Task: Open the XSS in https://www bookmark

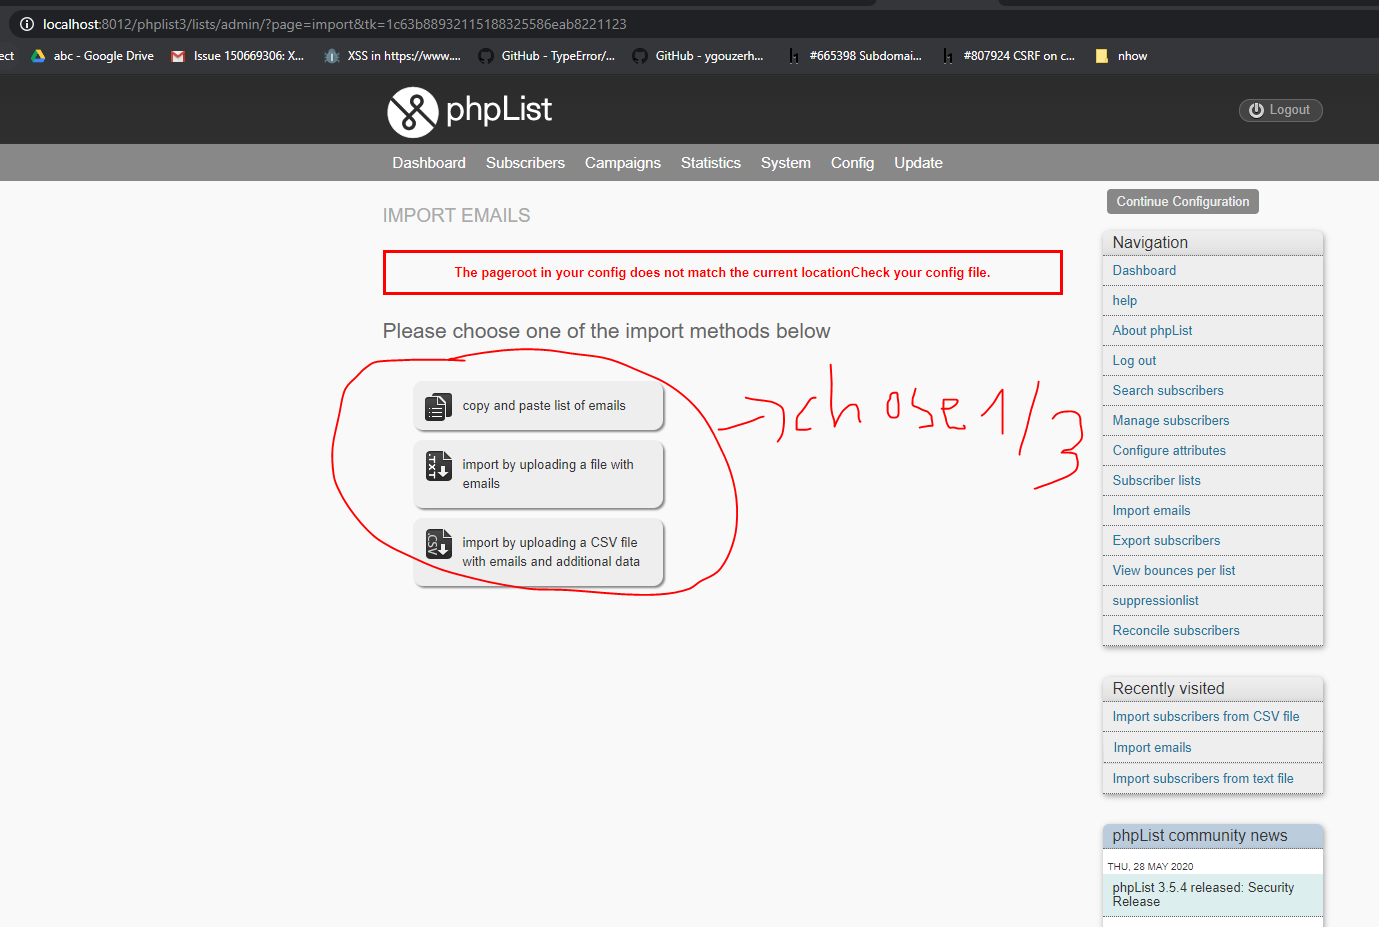Action: pos(393,56)
